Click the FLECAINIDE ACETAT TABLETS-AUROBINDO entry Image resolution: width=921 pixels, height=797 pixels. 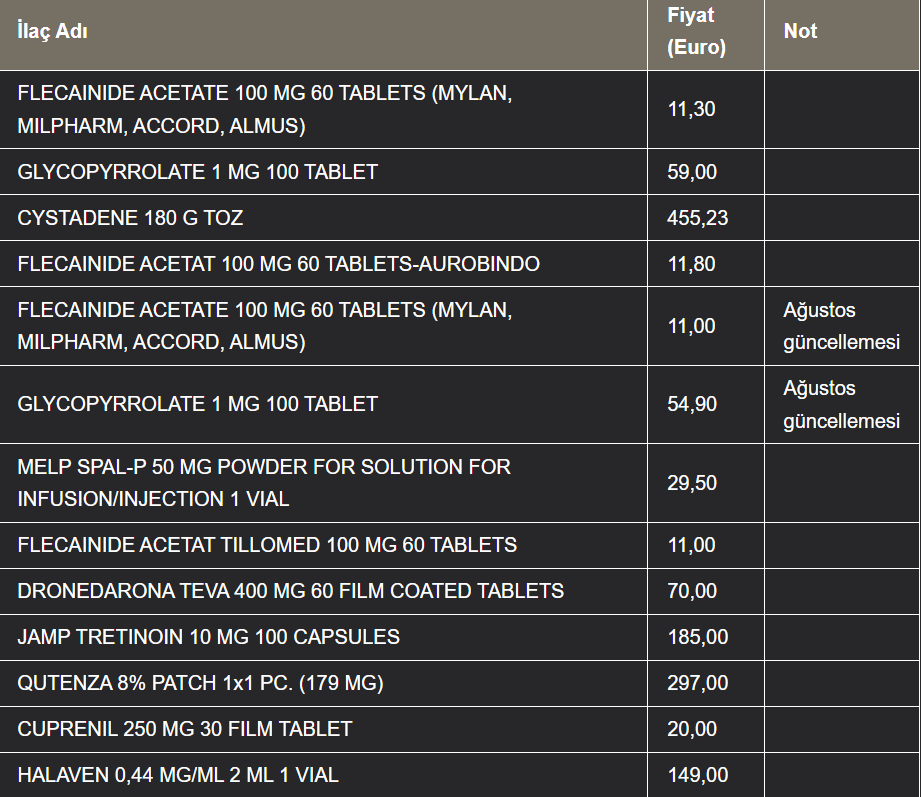click(x=278, y=264)
